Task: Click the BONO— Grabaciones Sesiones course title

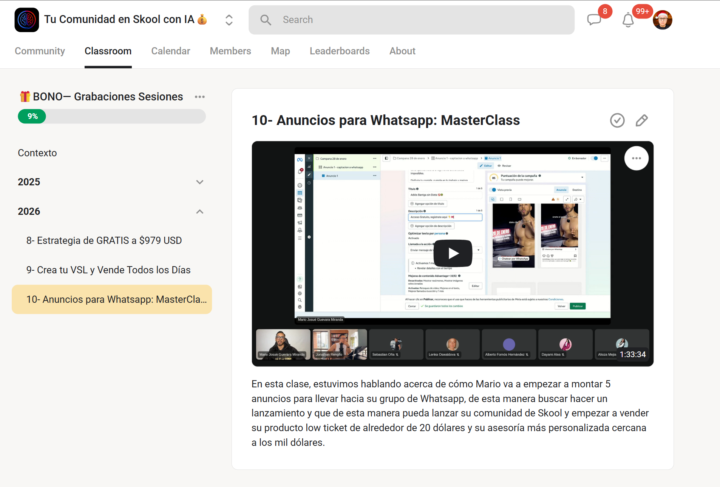Action: (101, 97)
